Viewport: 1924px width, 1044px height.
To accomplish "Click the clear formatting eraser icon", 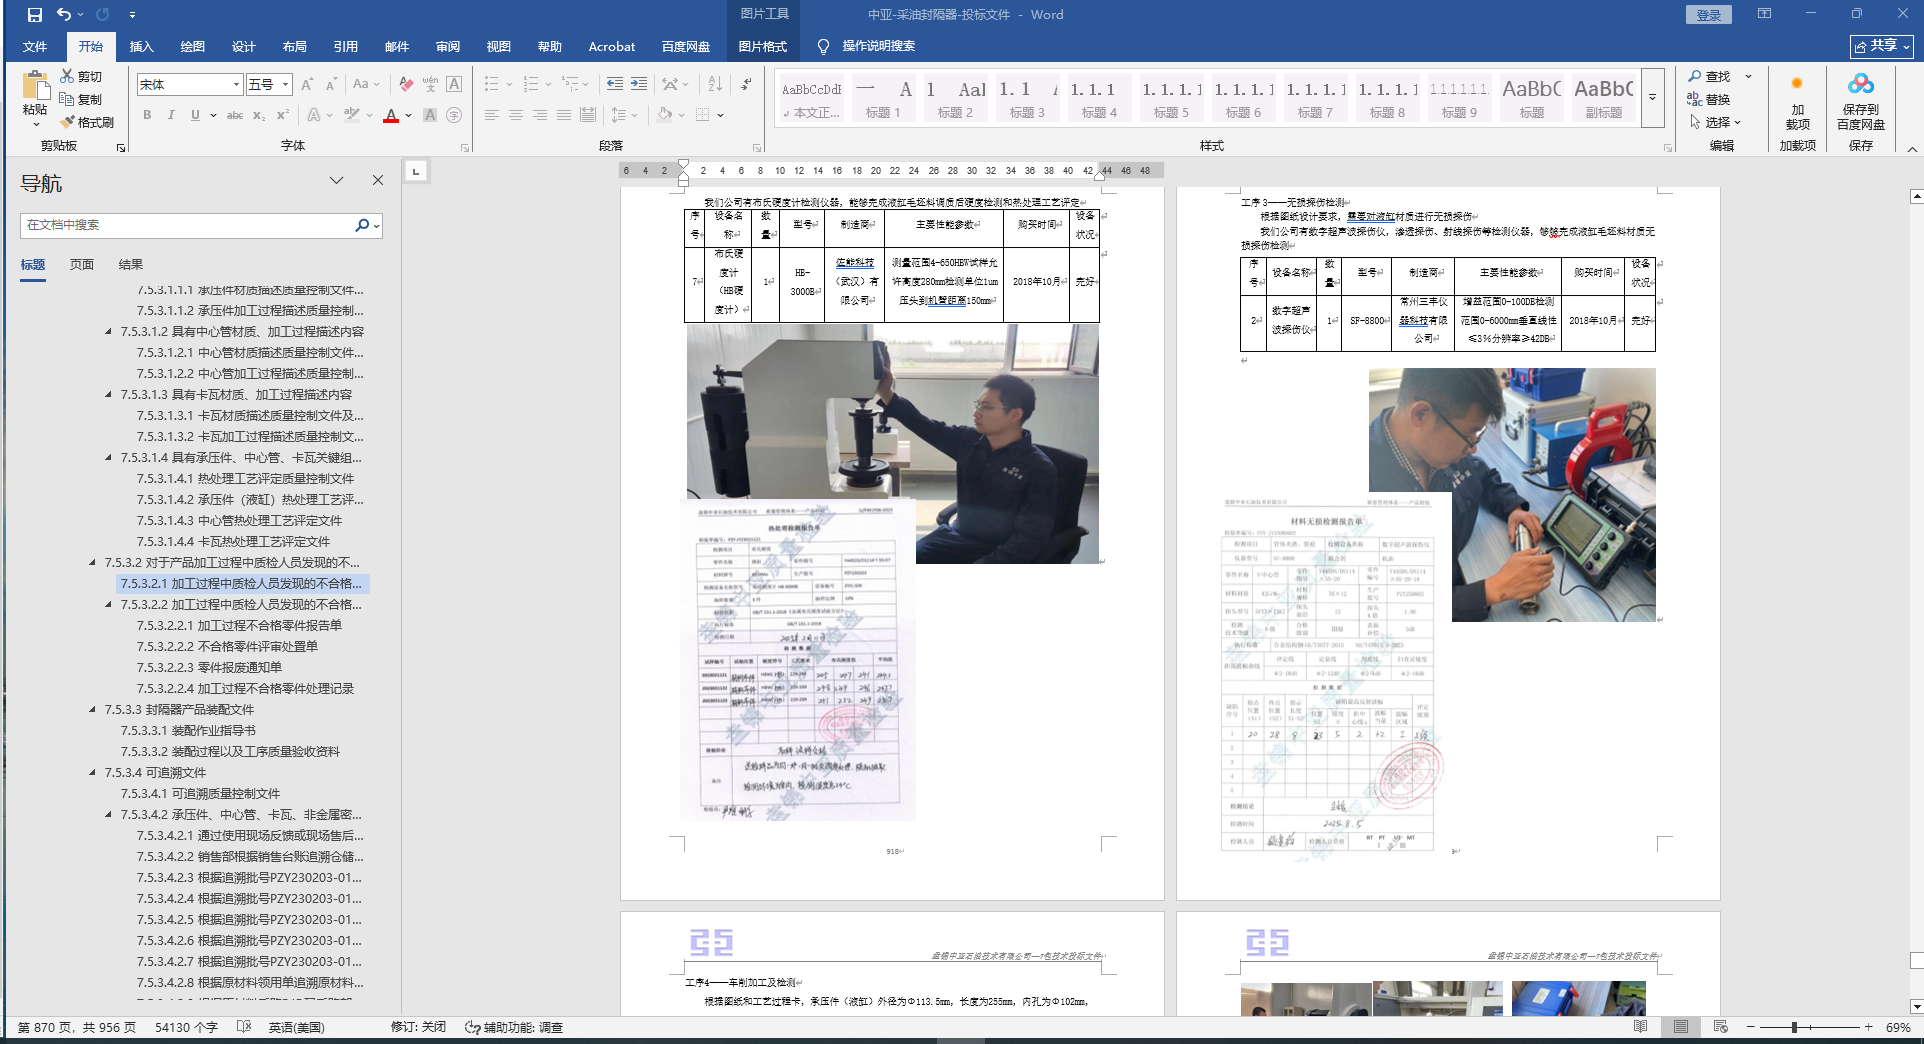I will [406, 84].
